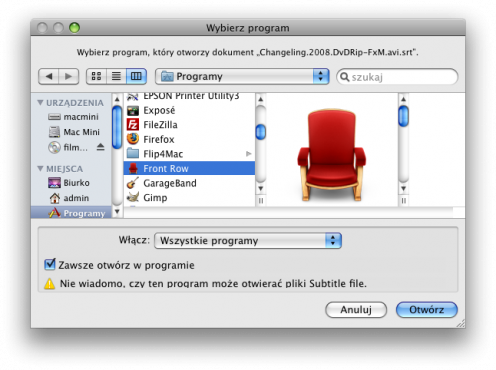Select Front Row application
496x370 pixels.
(x=189, y=168)
